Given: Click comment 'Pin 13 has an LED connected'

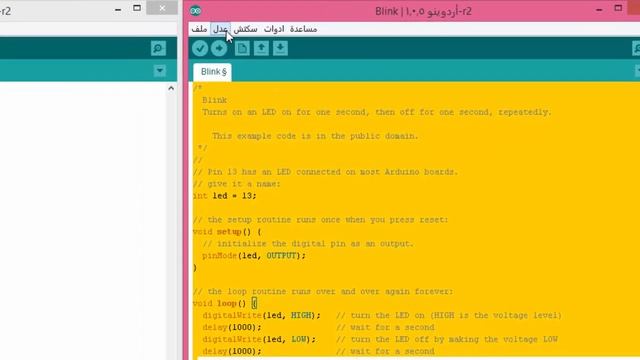Looking at the screenshot, I should tap(275, 172).
